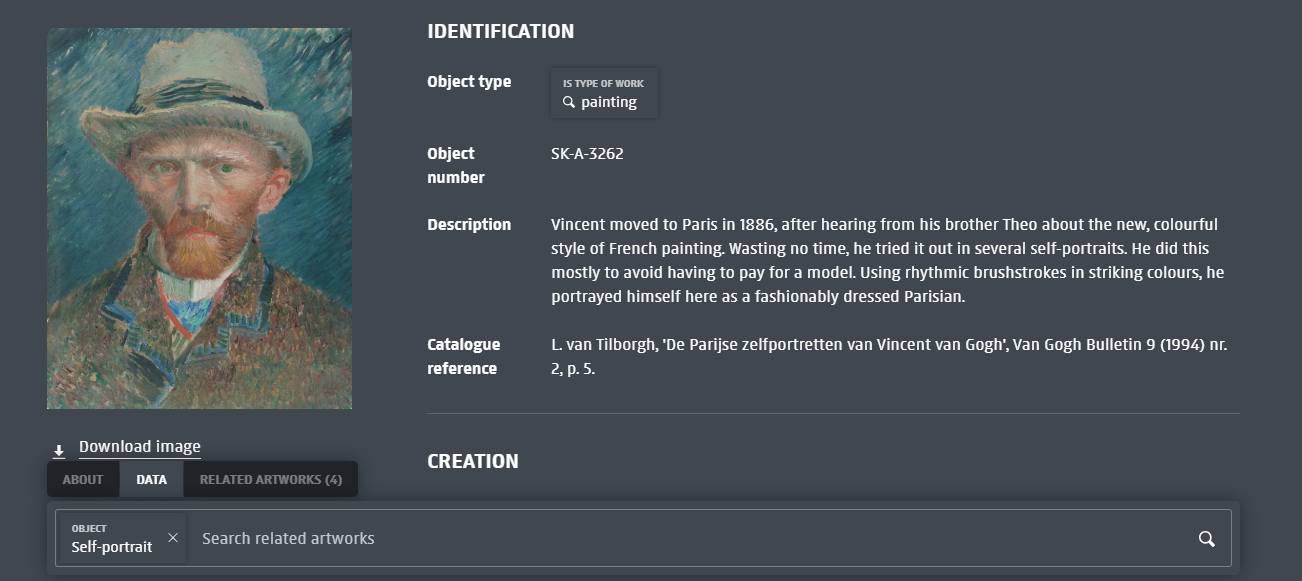Click the object number SK-A-3262

587,154
